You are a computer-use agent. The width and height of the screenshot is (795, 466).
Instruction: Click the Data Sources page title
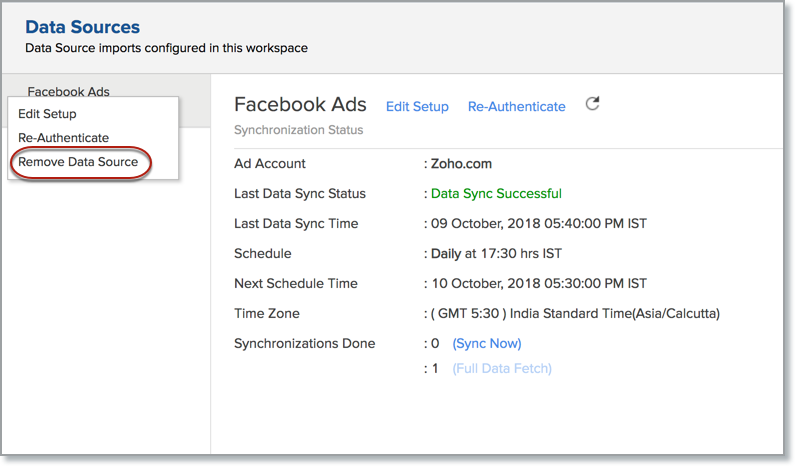[83, 27]
